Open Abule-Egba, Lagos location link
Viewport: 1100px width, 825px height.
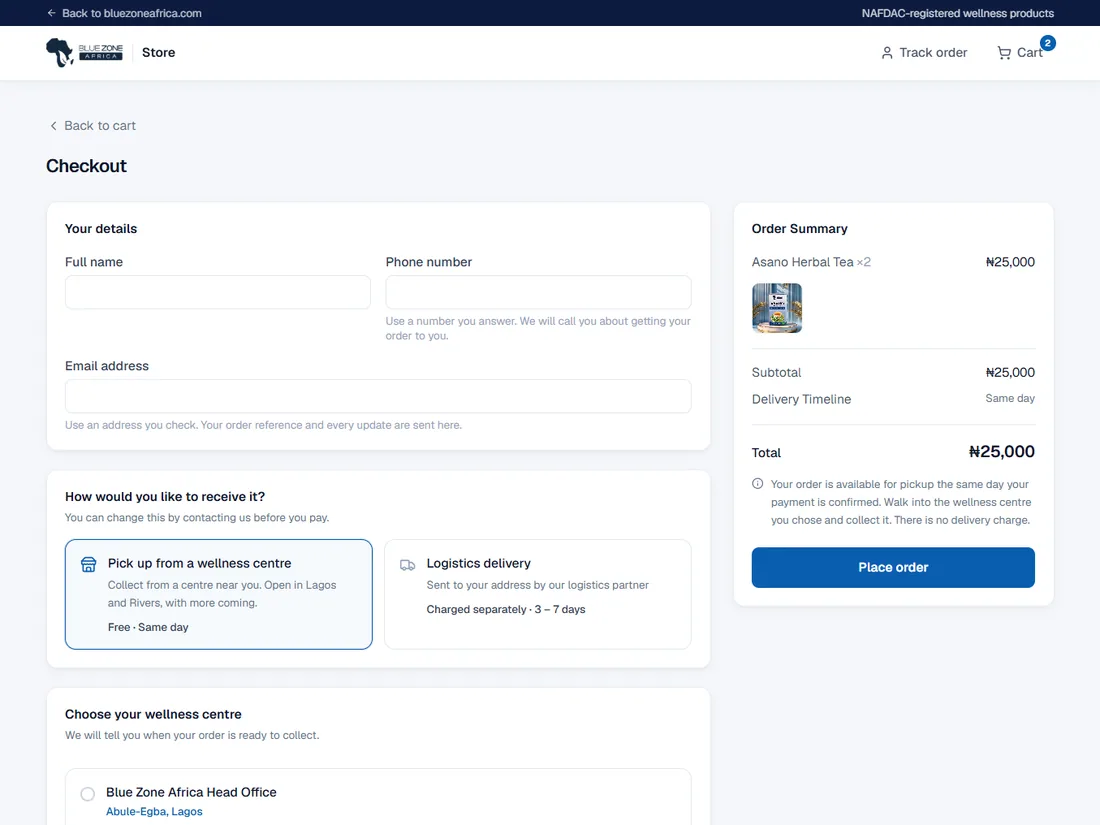click(x=154, y=812)
